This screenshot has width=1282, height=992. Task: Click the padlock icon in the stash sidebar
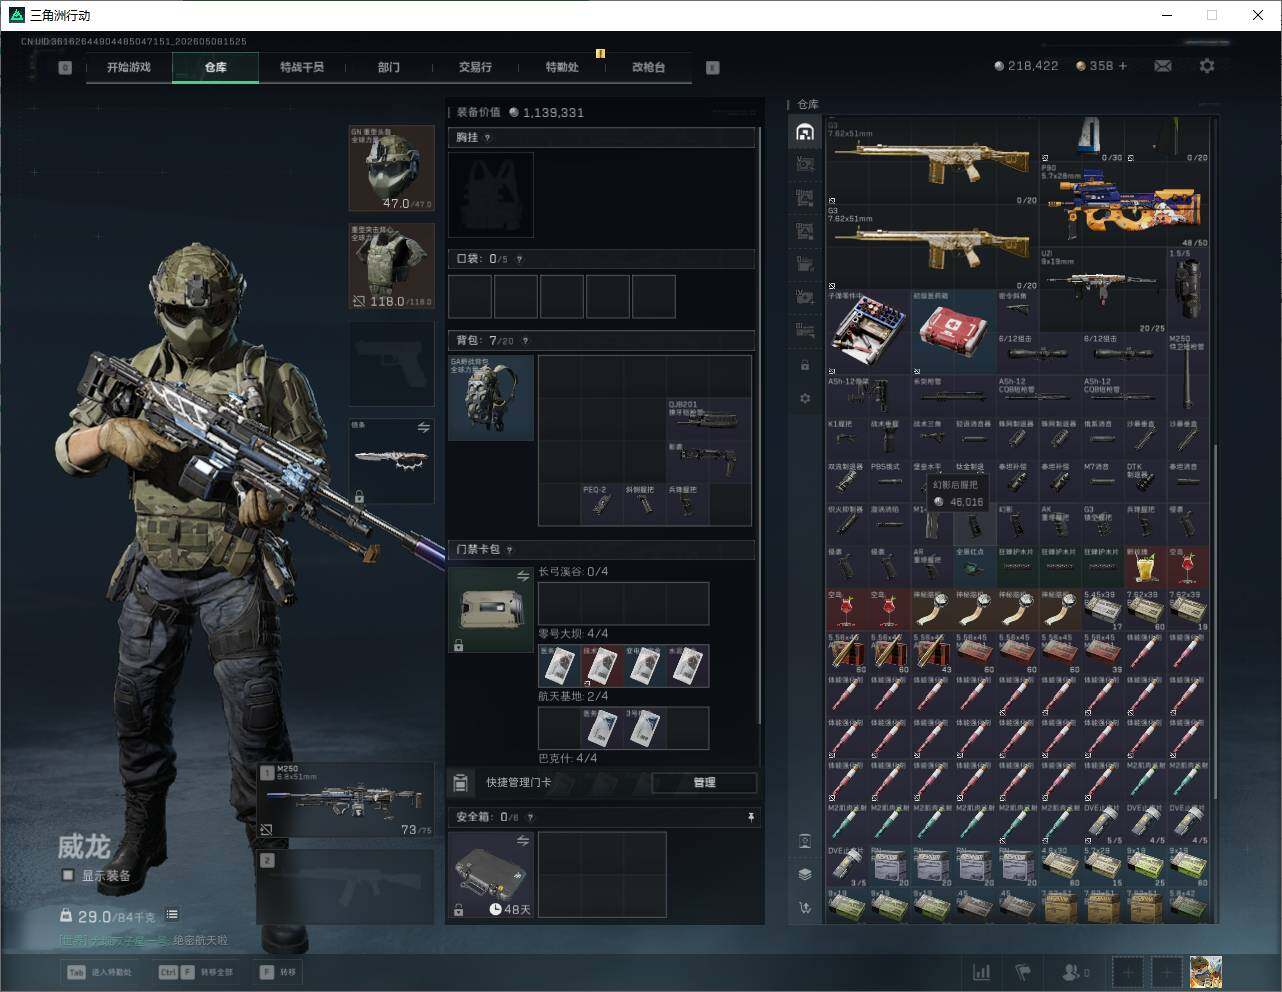[805, 366]
